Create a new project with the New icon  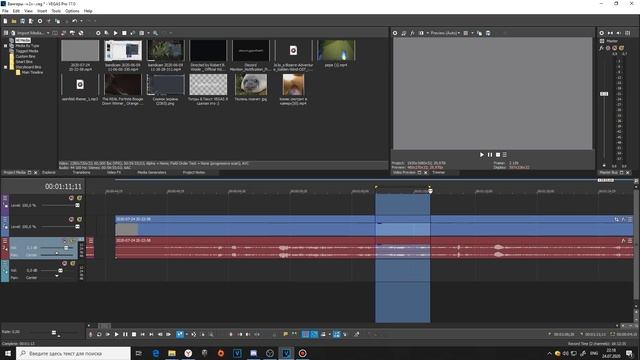[5, 21]
